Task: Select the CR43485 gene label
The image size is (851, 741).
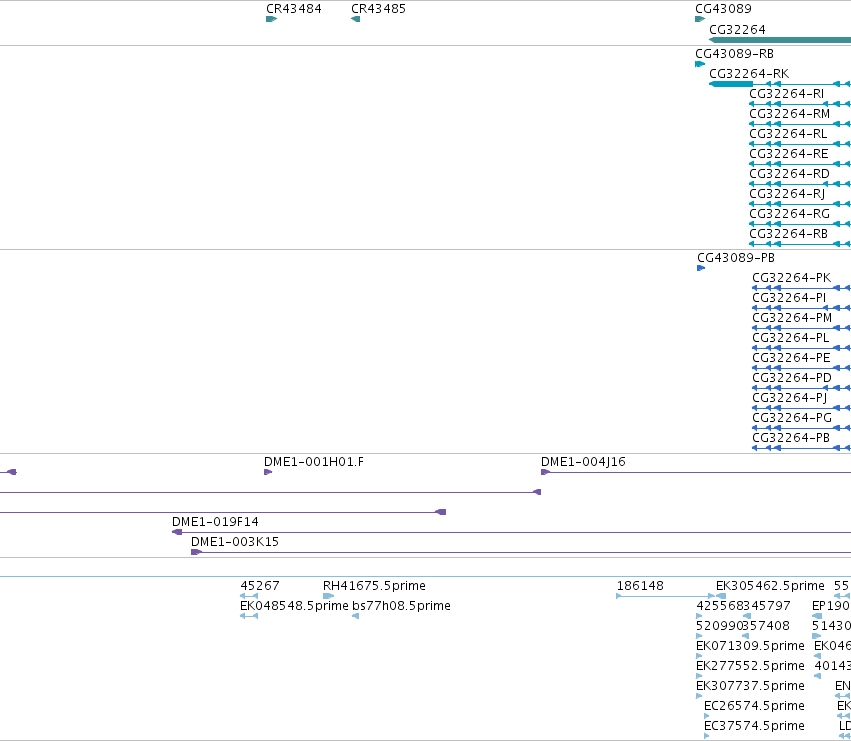Action: pos(378,9)
